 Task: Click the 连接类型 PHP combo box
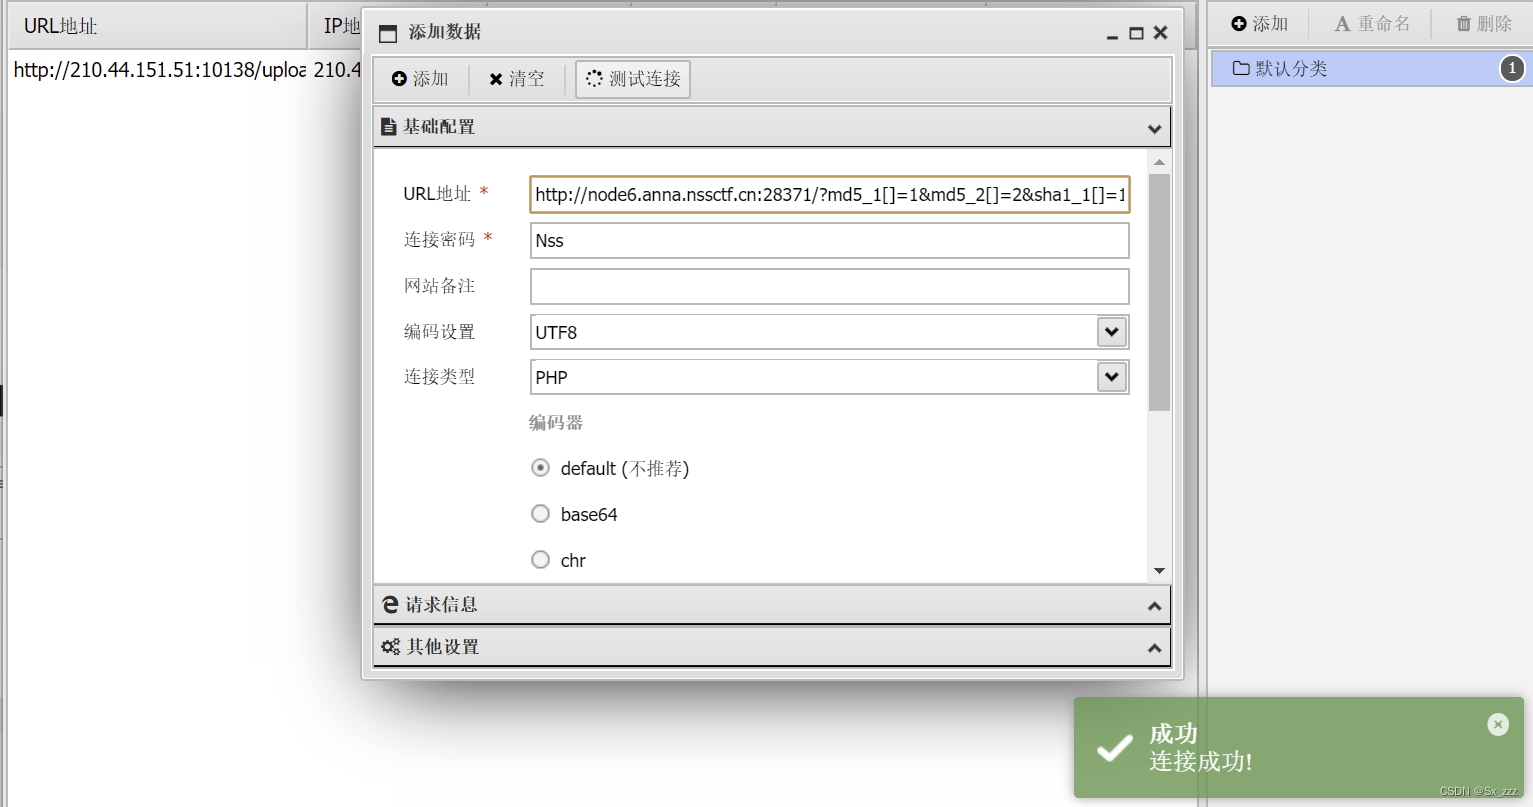coord(829,377)
